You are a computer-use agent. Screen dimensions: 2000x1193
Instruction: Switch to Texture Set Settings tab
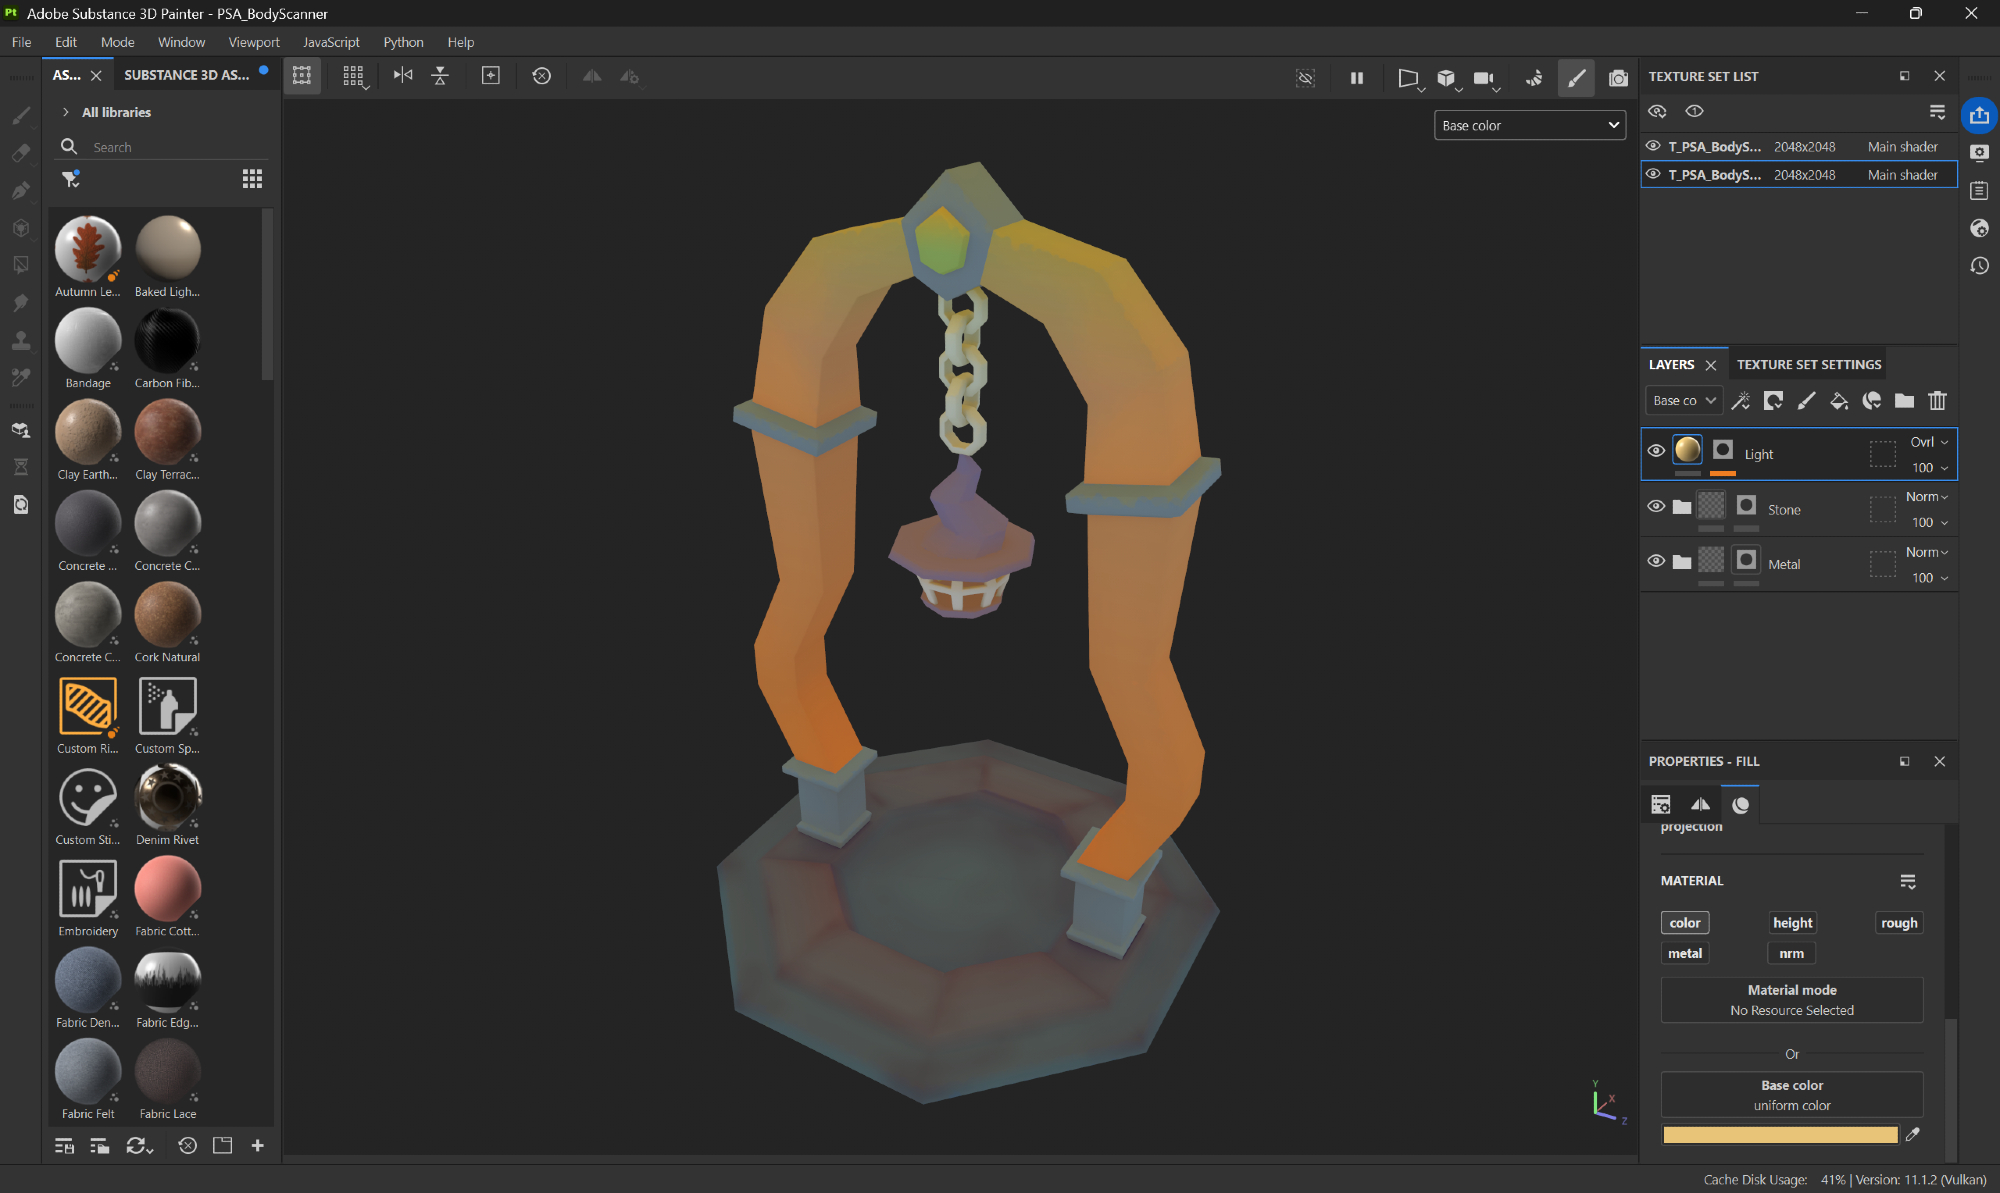[x=1808, y=365]
